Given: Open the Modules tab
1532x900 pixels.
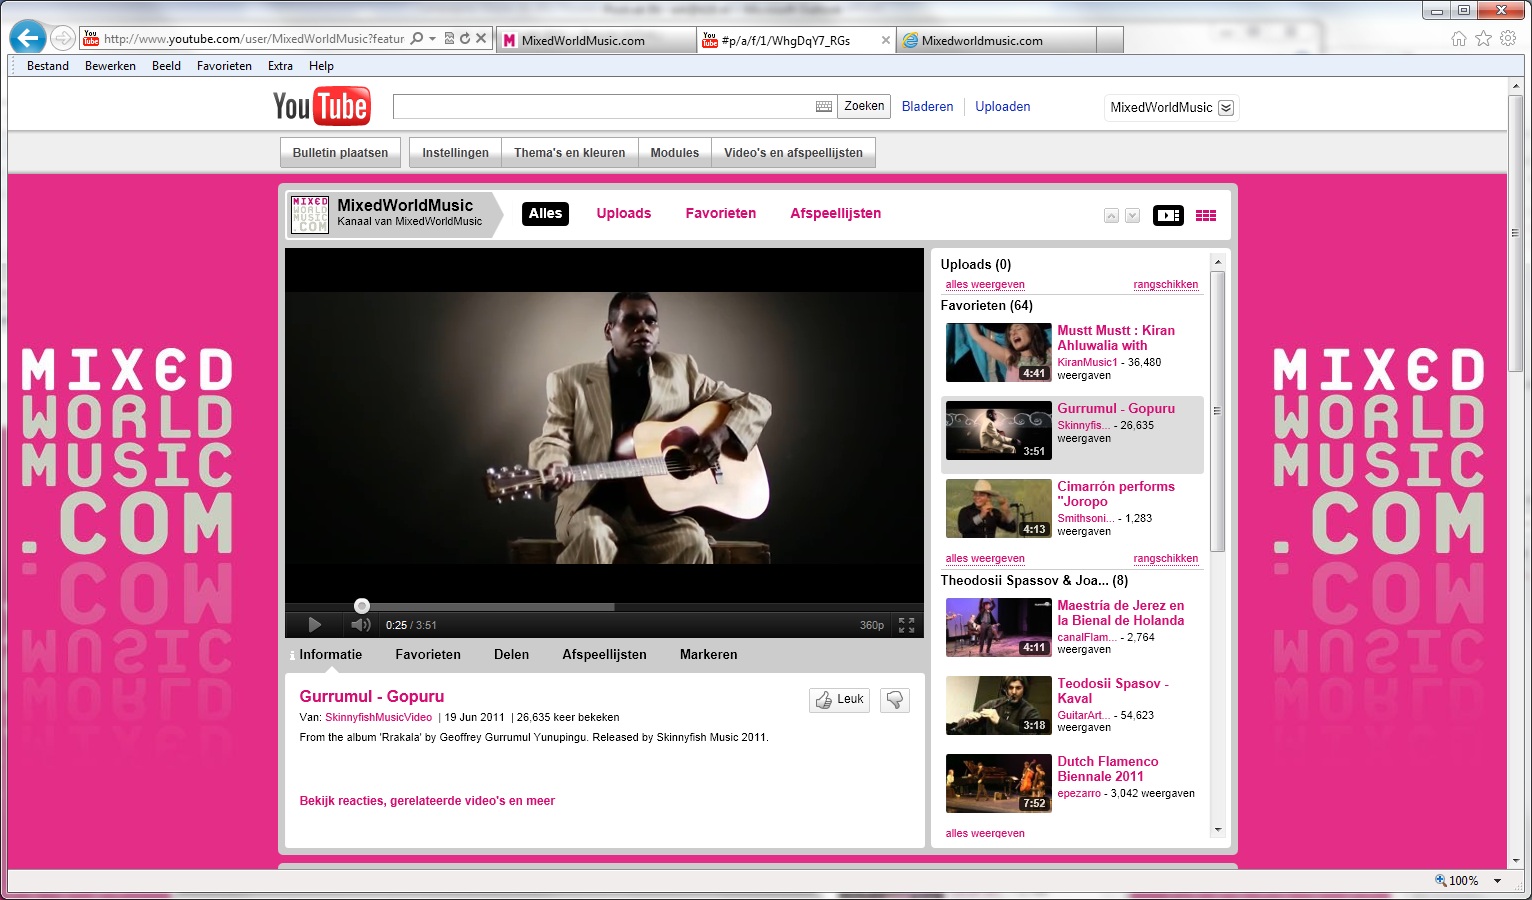Looking at the screenshot, I should pyautogui.click(x=675, y=153).
